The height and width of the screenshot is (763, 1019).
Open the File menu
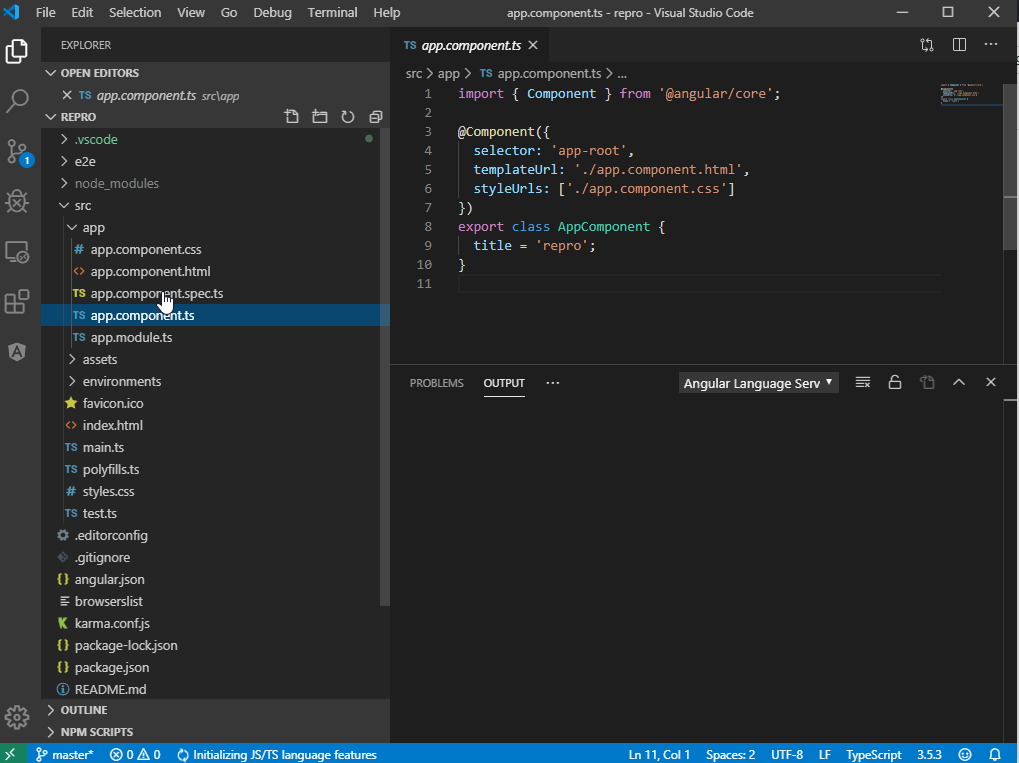(x=45, y=12)
